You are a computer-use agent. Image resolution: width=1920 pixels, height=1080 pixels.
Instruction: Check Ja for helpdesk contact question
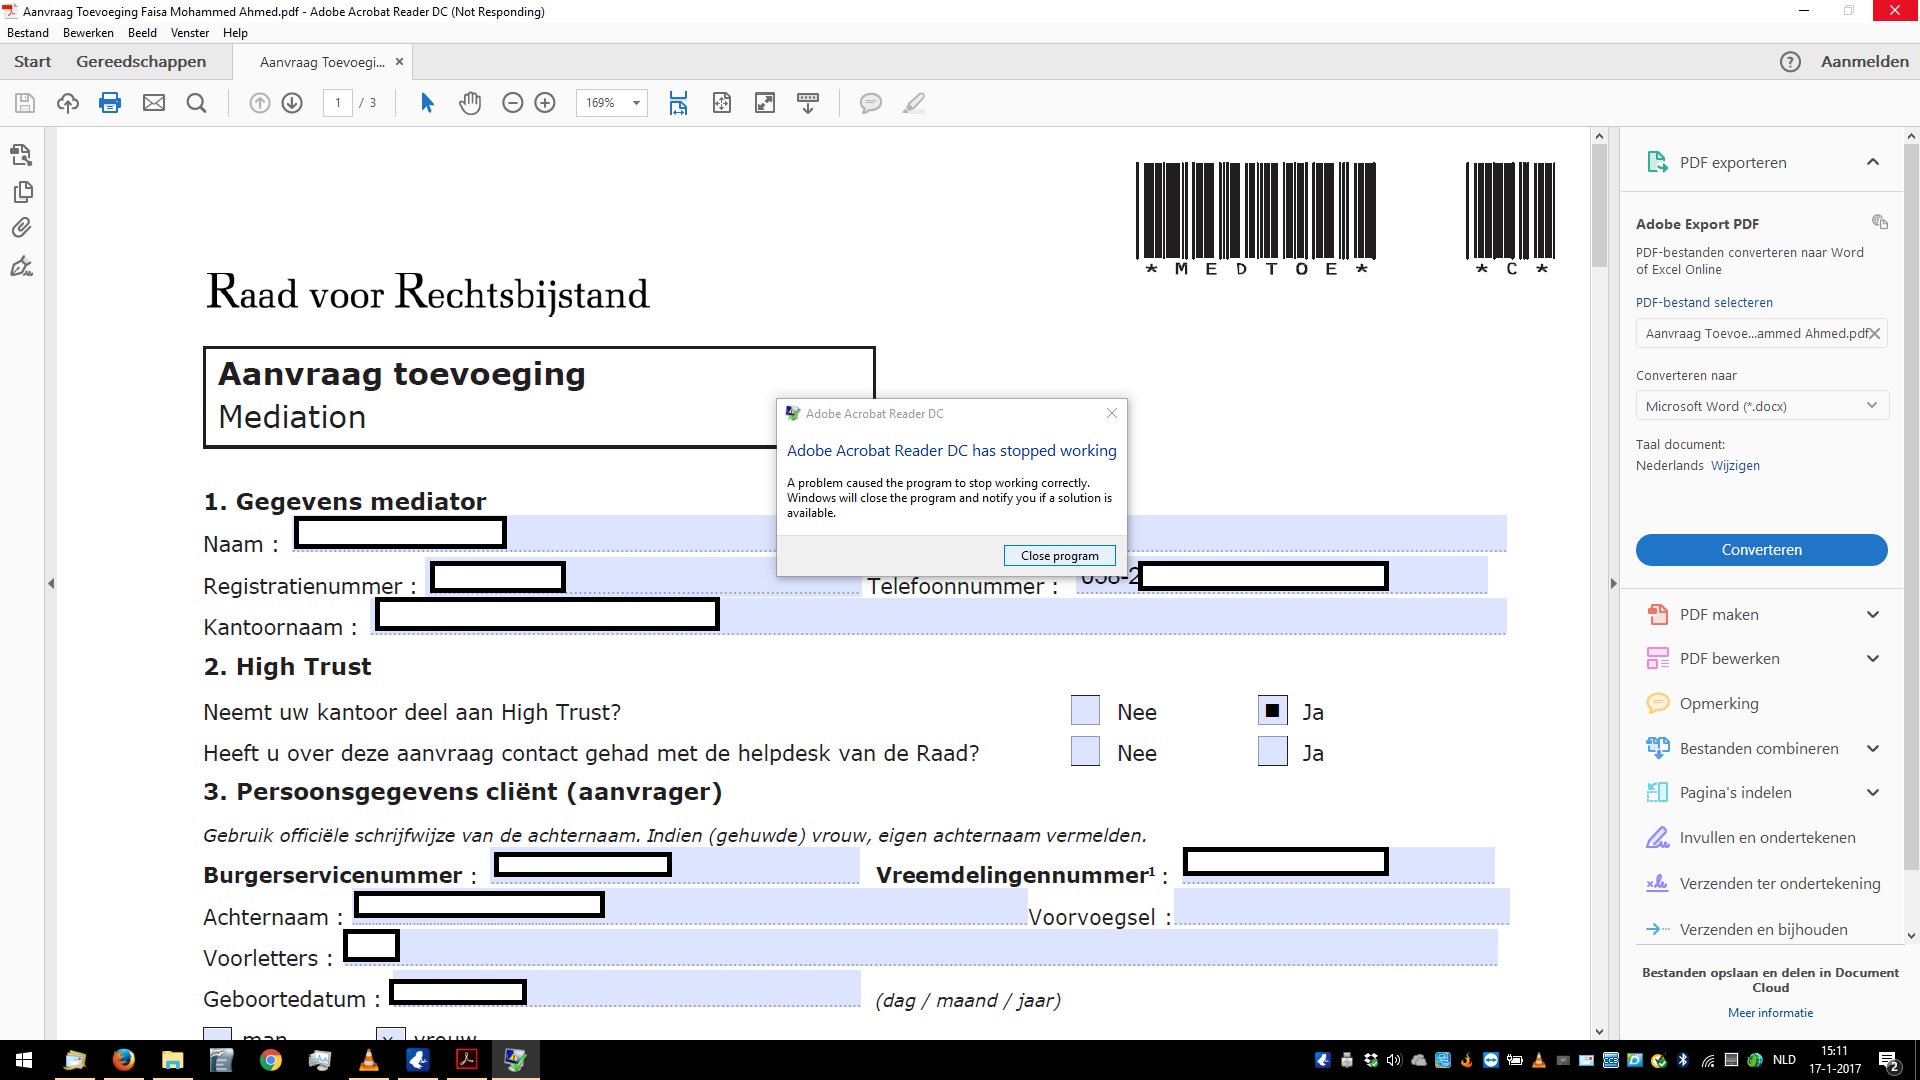tap(1272, 752)
